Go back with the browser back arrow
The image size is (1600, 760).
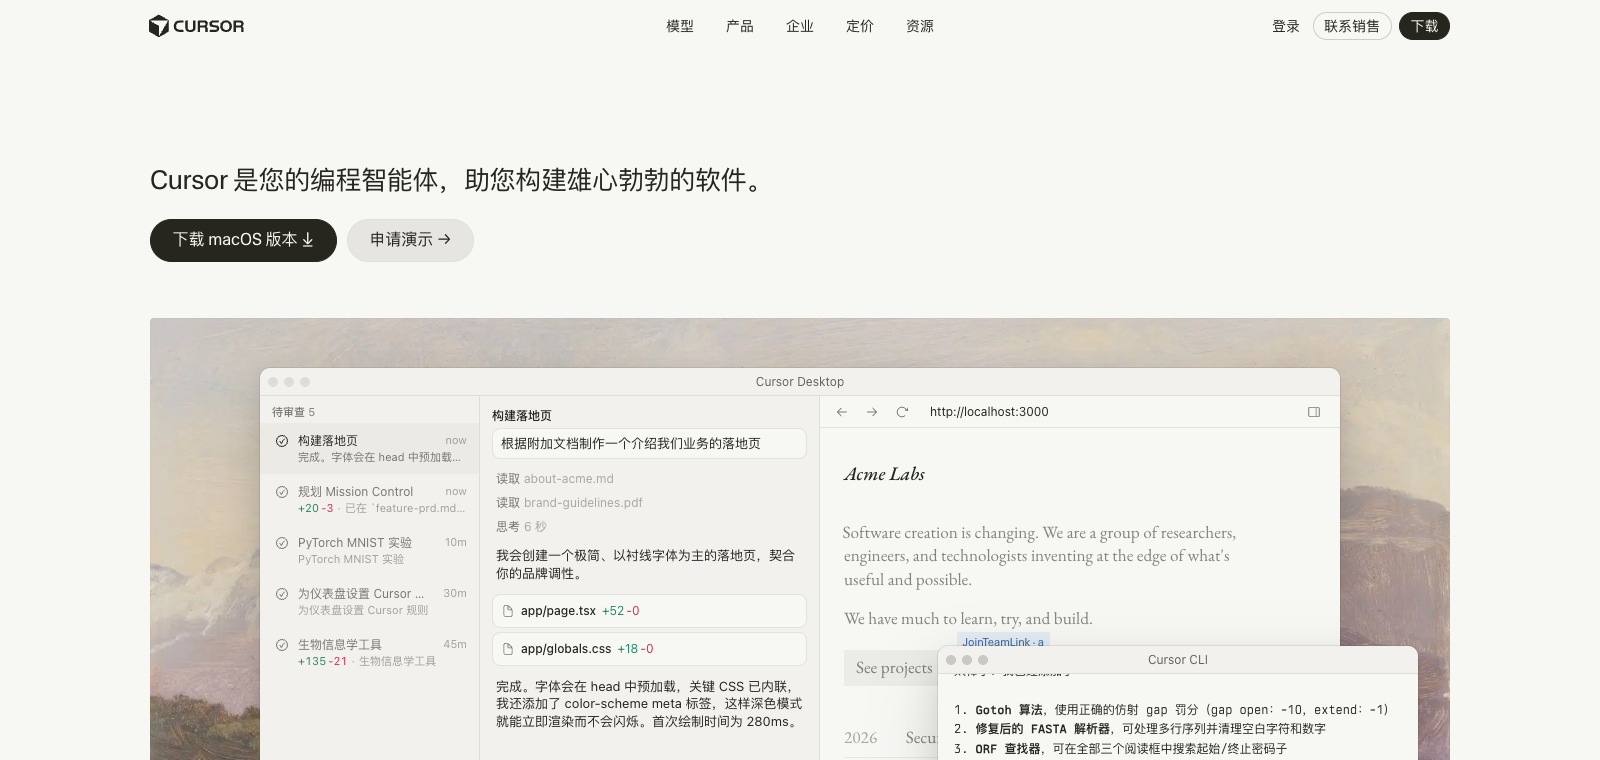tap(842, 412)
